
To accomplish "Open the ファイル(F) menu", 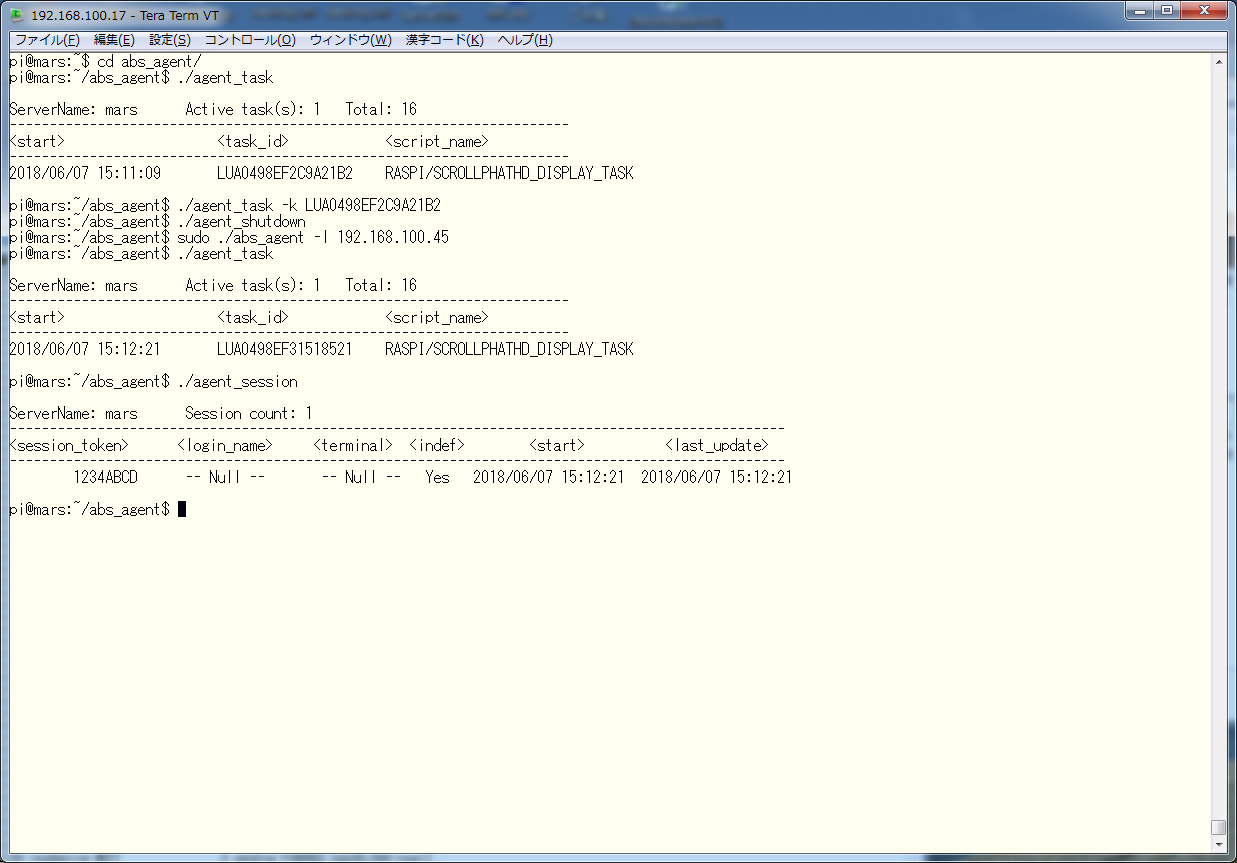I will pyautogui.click(x=47, y=40).
